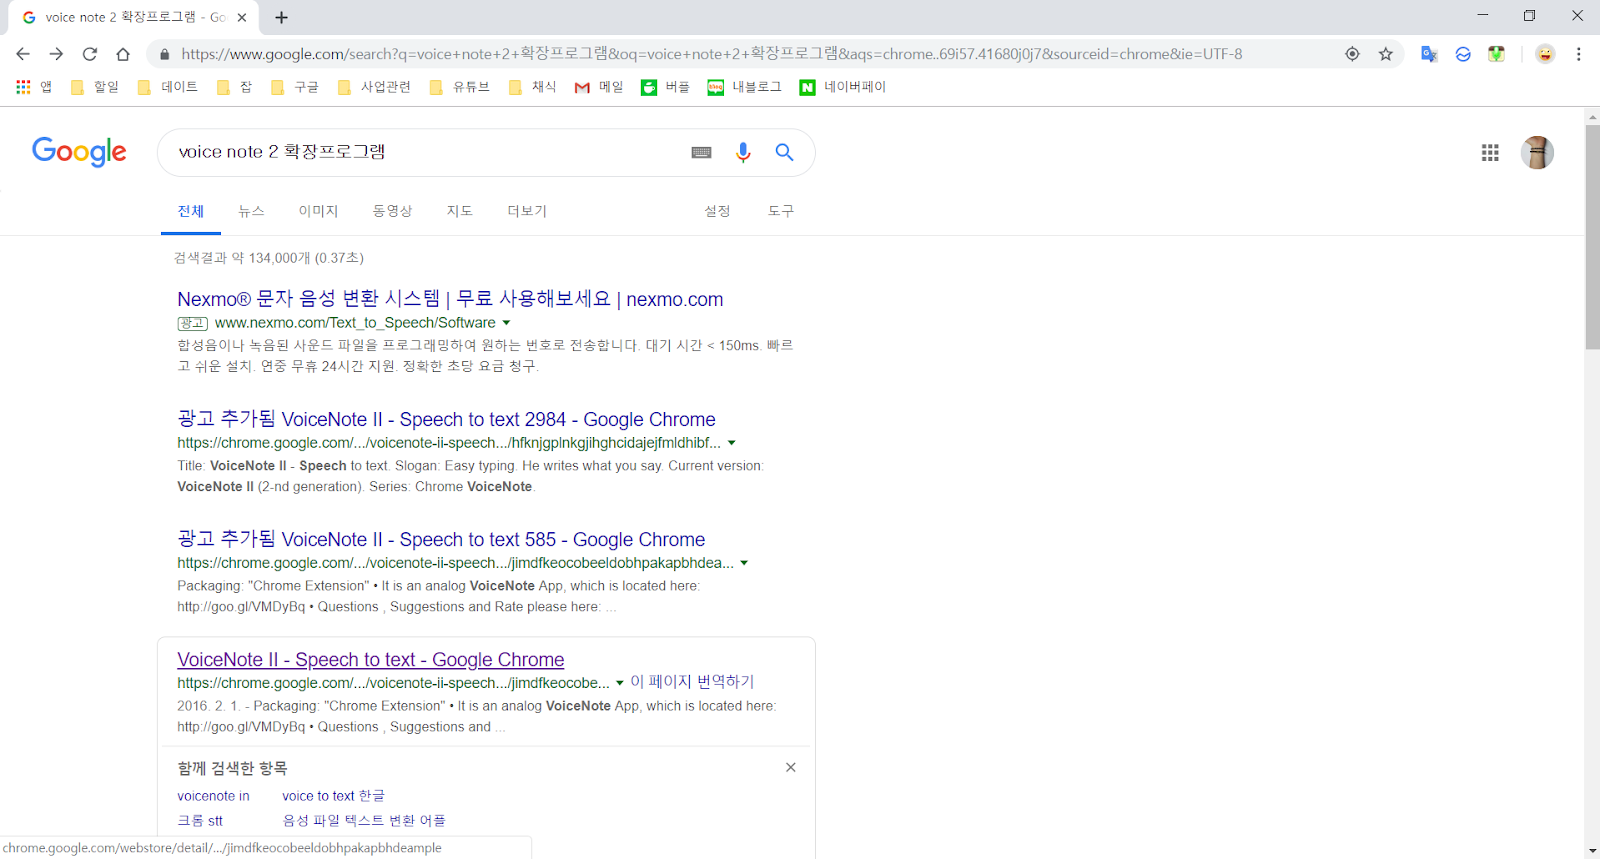Open Chrome profile avatar in toolbar
Image resolution: width=1600 pixels, height=859 pixels.
point(1545,54)
